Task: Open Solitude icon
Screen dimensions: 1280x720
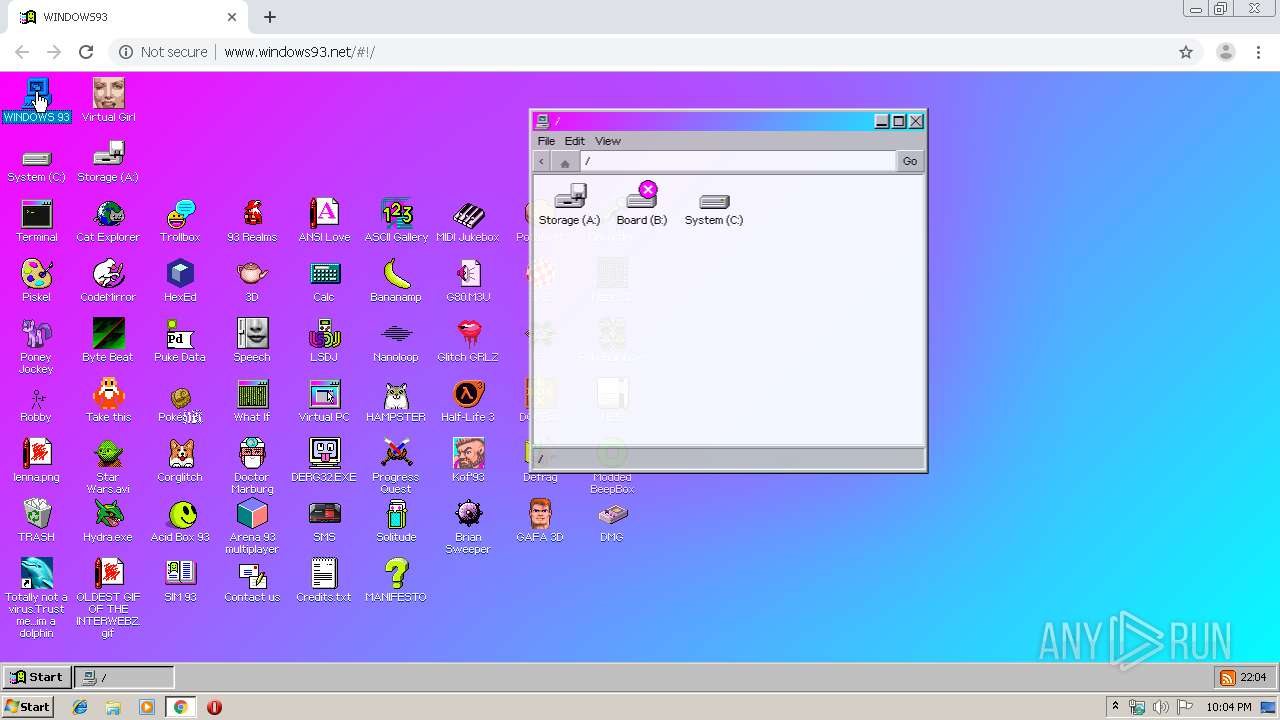Action: (396, 521)
